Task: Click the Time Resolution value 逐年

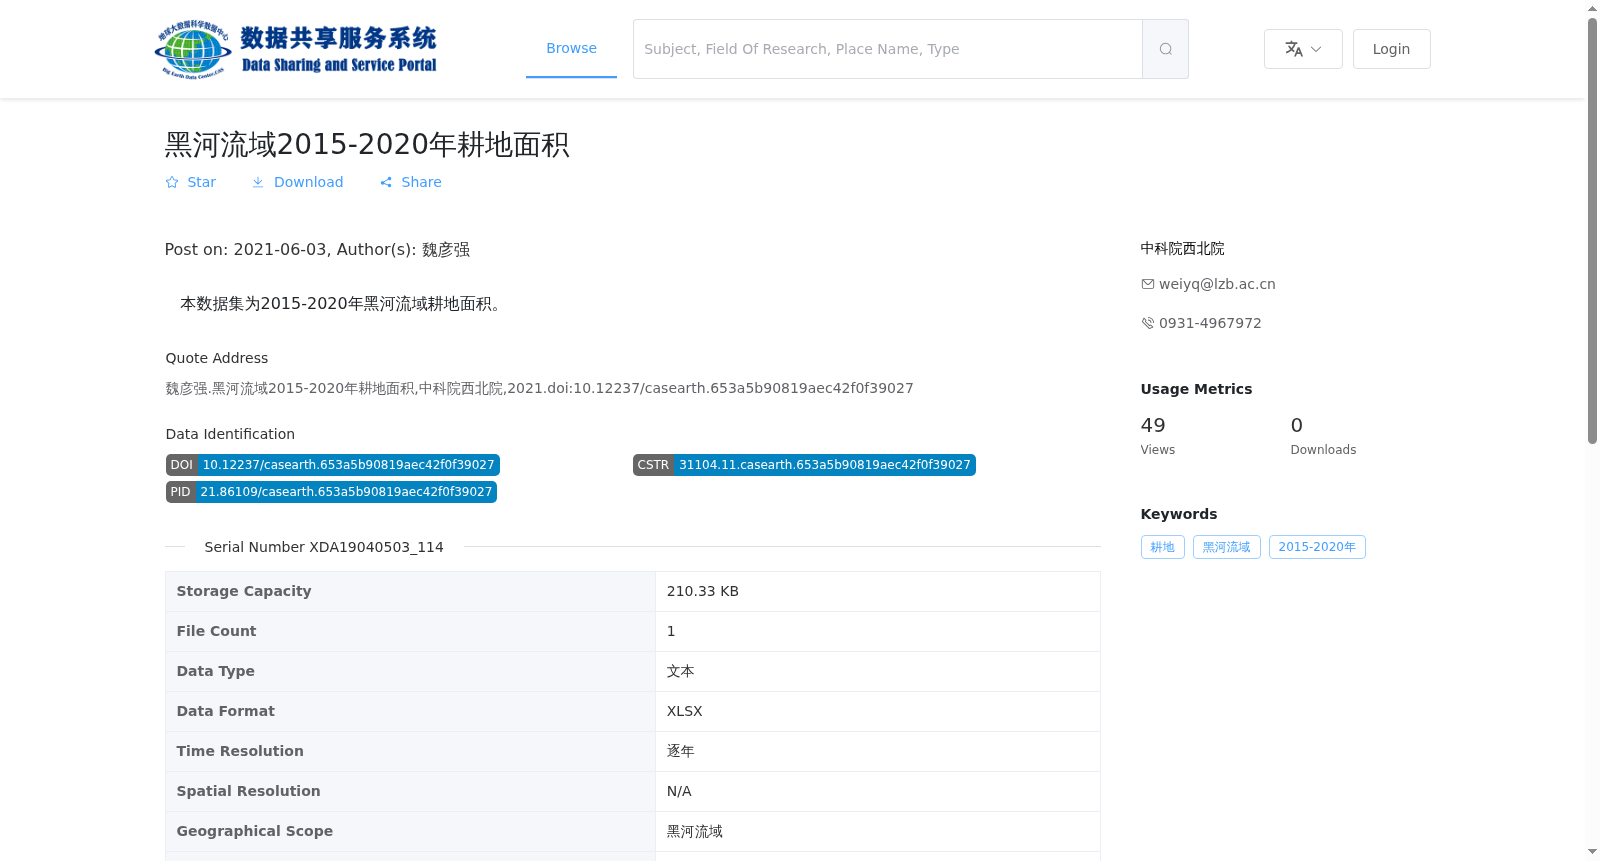Action: pyautogui.click(x=681, y=751)
